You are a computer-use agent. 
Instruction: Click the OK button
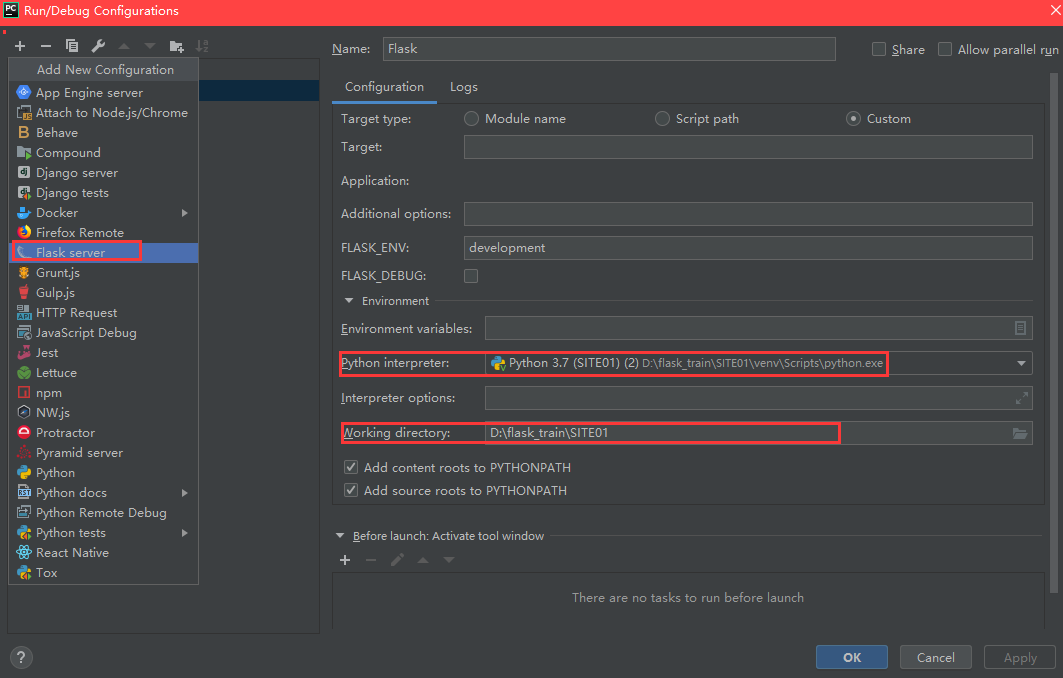point(851,657)
